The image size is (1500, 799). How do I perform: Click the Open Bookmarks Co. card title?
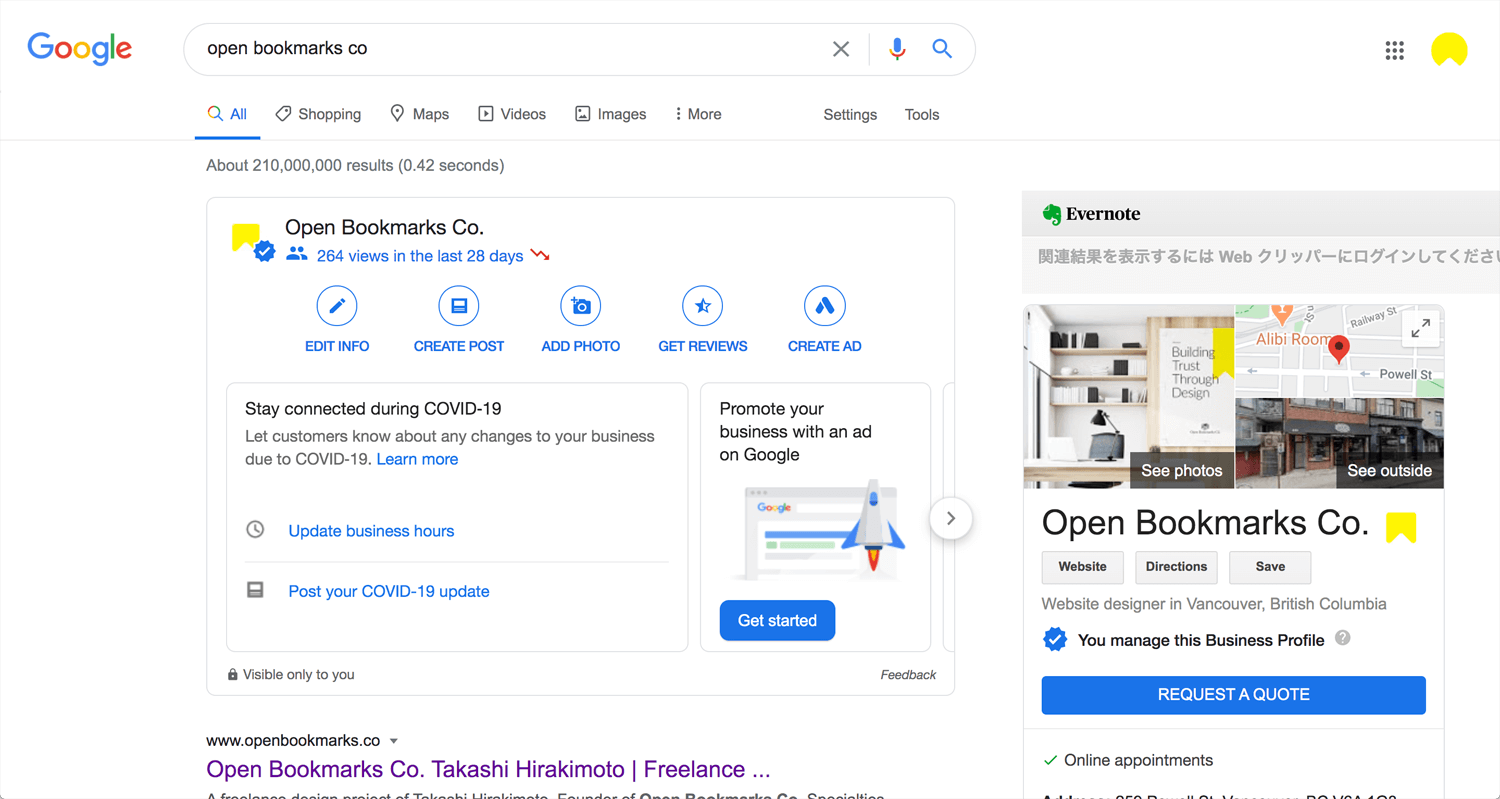click(384, 227)
